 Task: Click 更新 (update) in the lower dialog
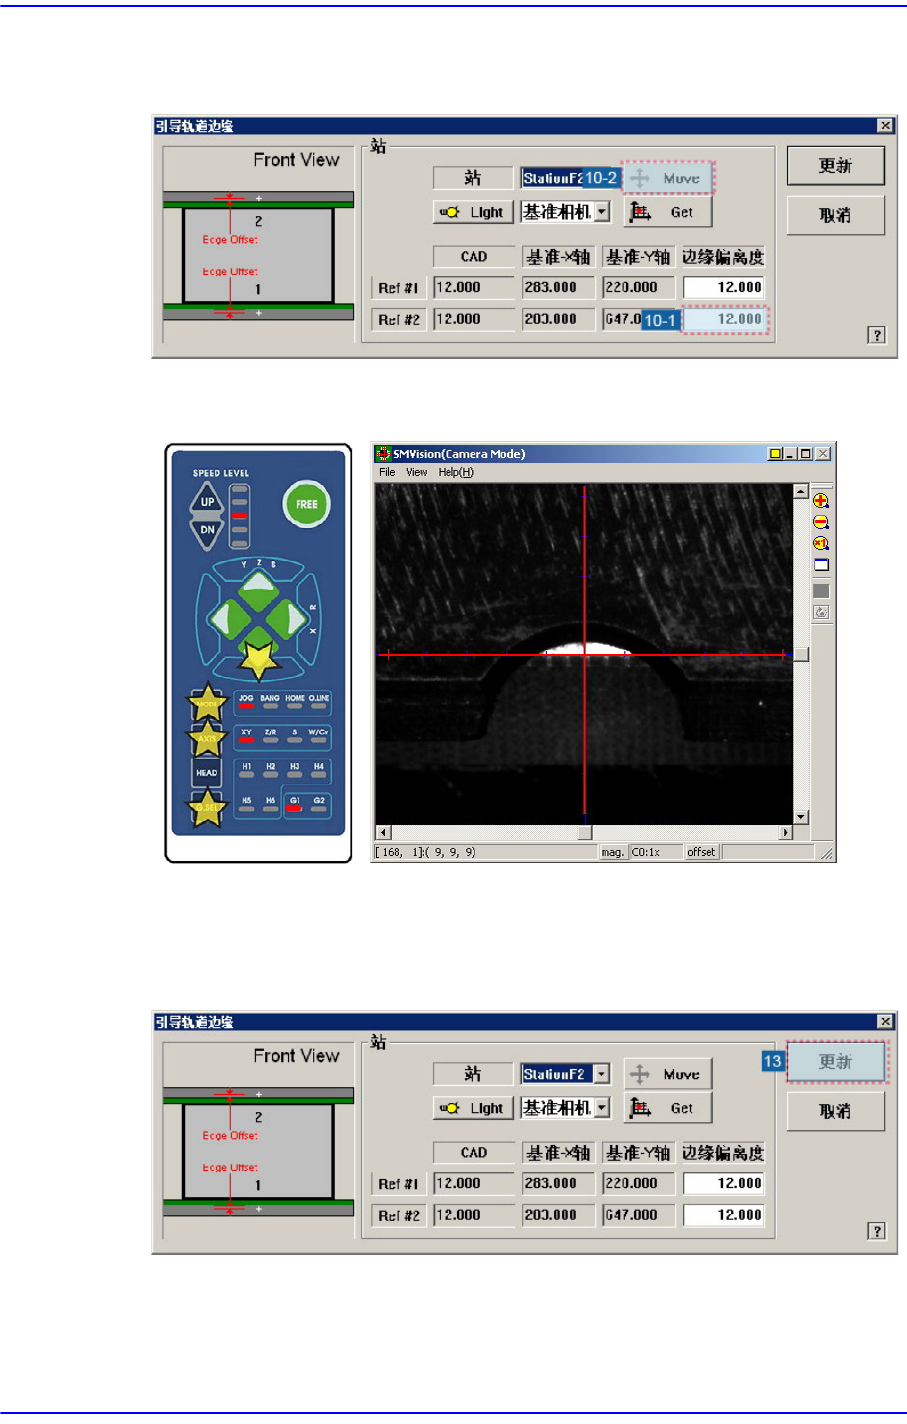(836, 1062)
